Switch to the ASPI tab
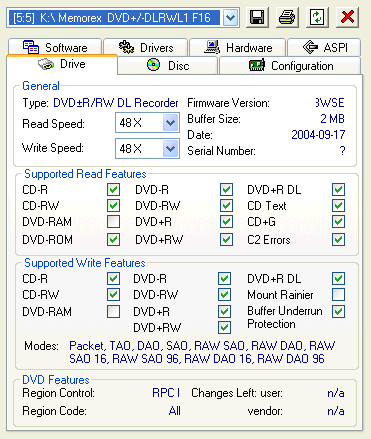This screenshot has height=439, width=371. click(x=324, y=47)
